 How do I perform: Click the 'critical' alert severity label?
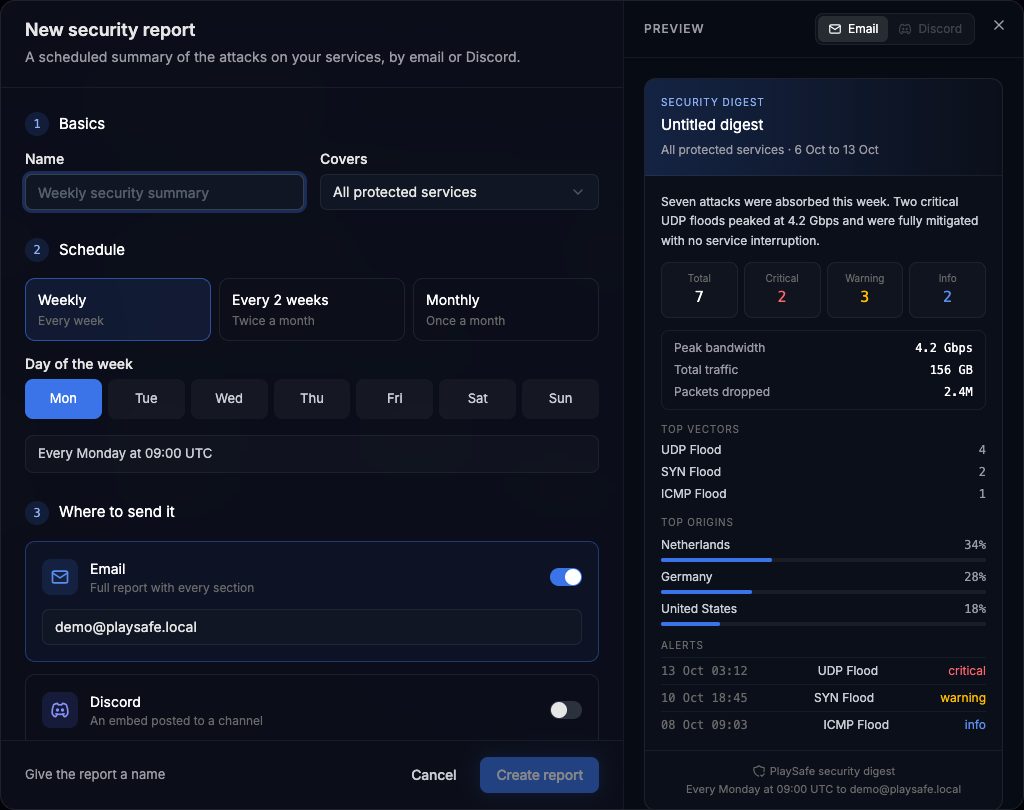967,672
